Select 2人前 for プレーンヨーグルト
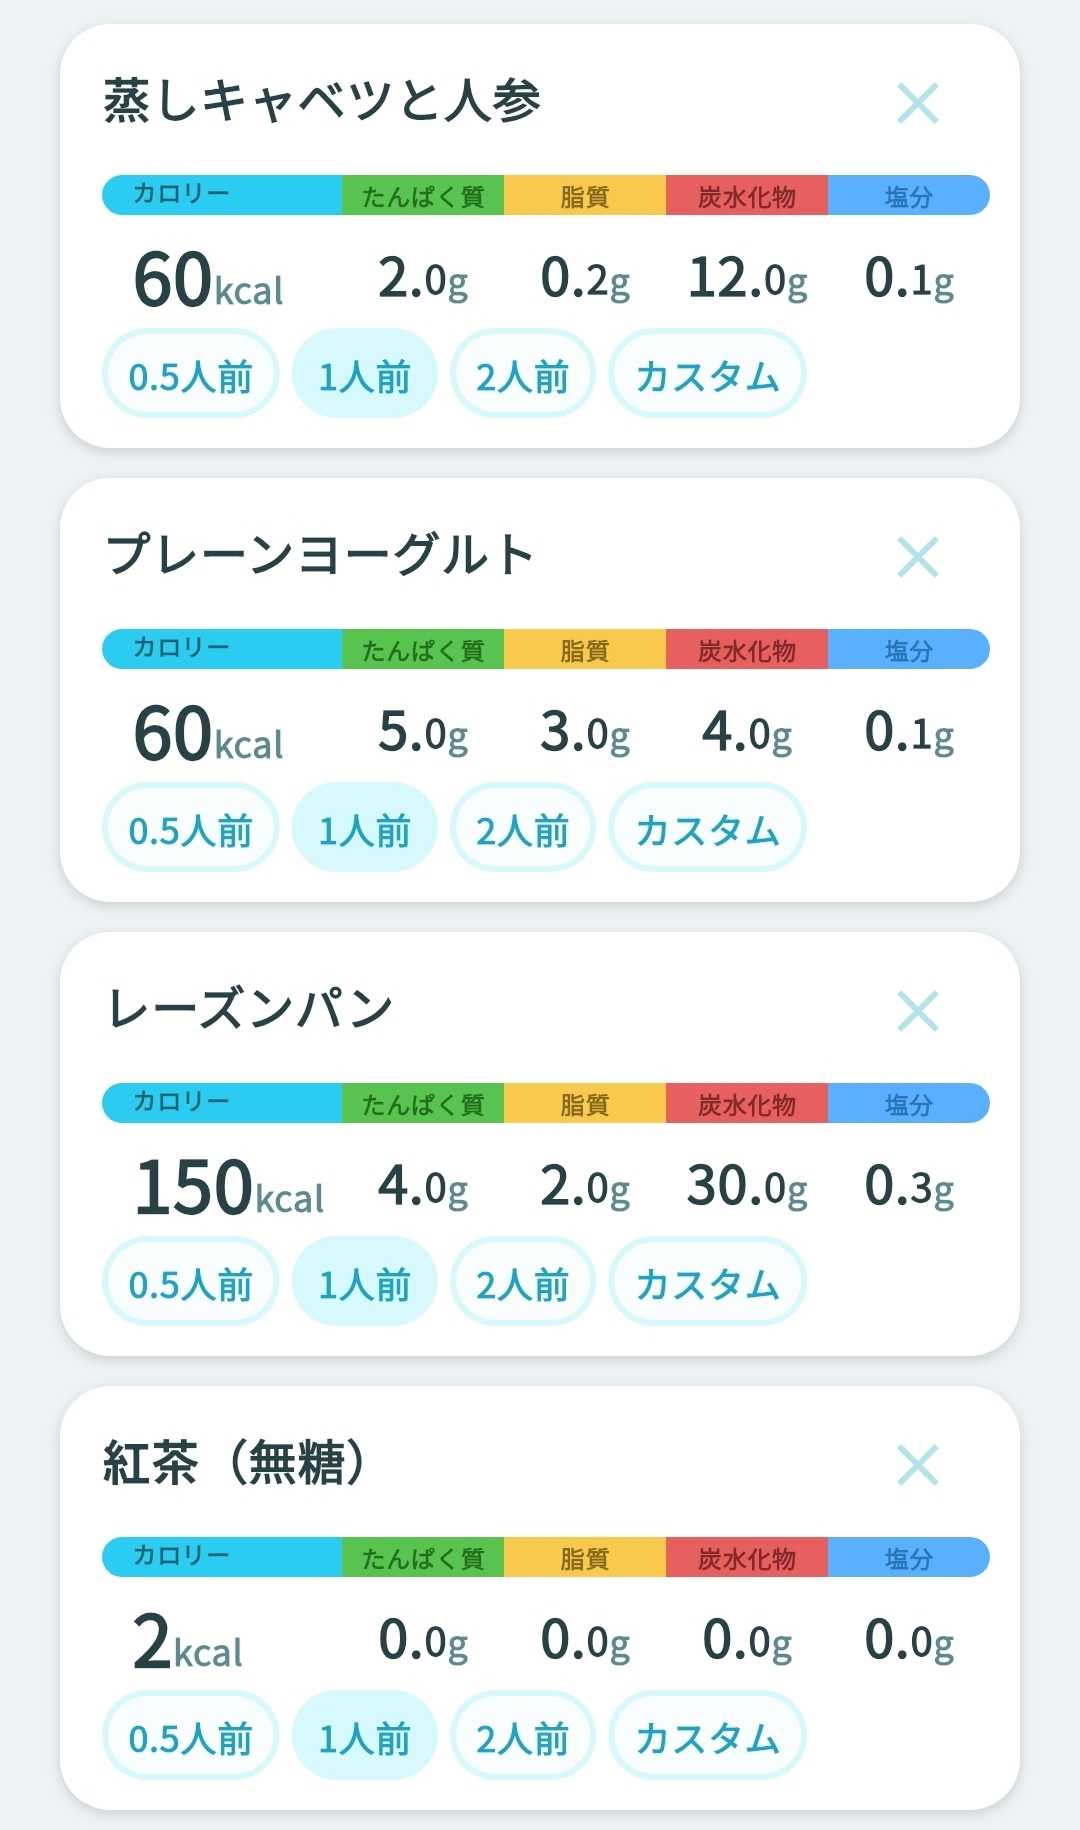This screenshot has width=1080, height=1830. (522, 828)
